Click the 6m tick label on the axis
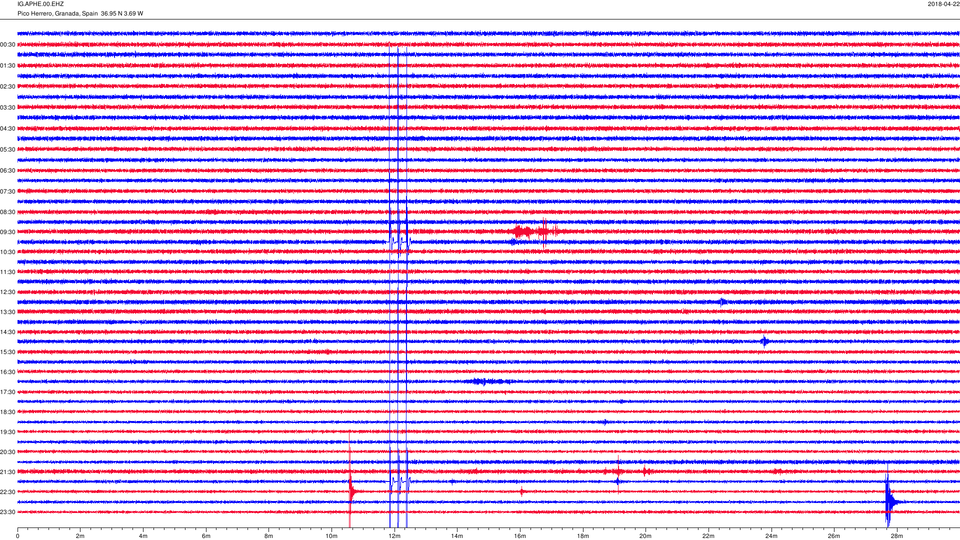 [x=206, y=536]
